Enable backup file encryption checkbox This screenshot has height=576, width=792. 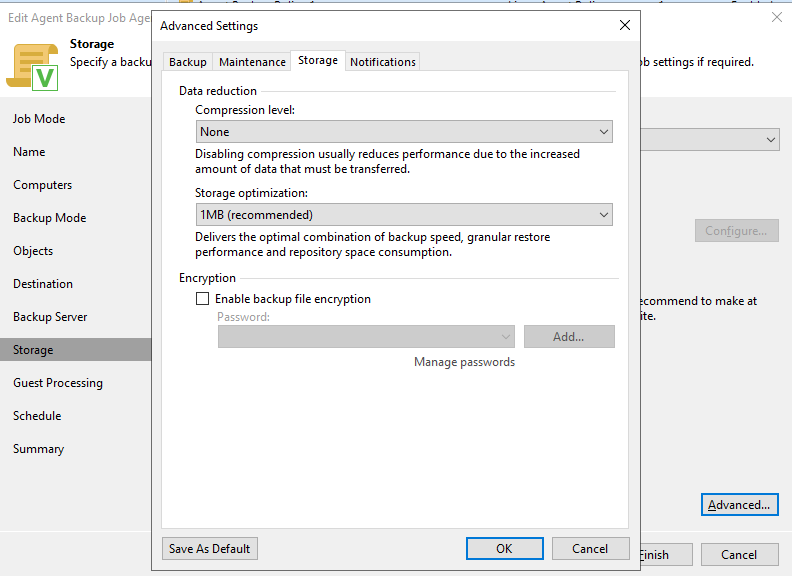pos(203,299)
